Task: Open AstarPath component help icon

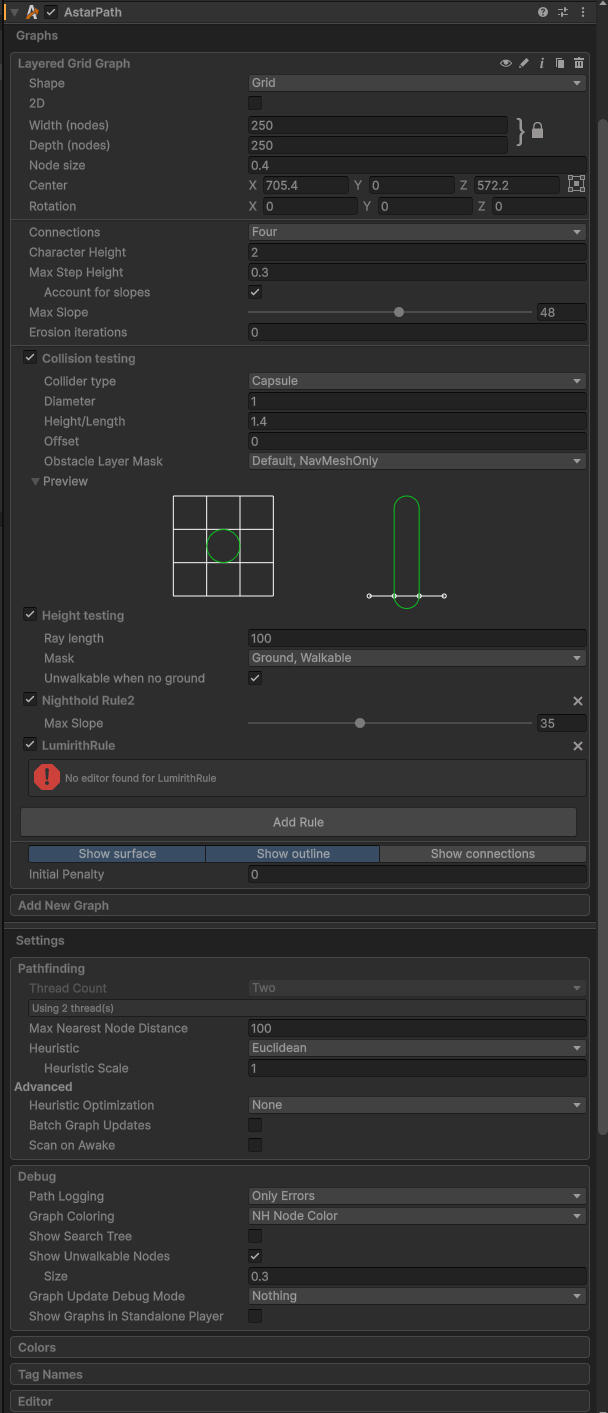Action: tap(543, 12)
